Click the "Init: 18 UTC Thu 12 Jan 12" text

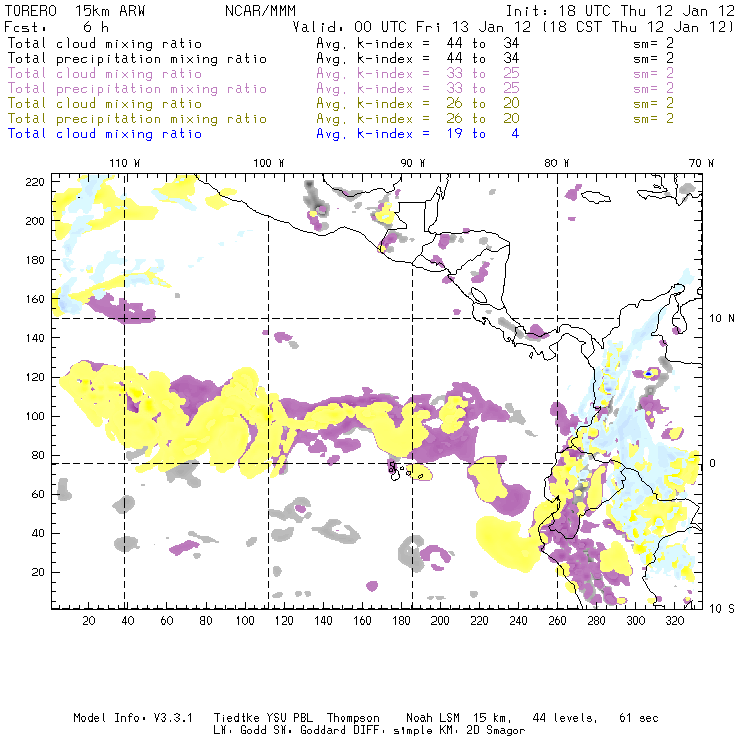point(620,11)
